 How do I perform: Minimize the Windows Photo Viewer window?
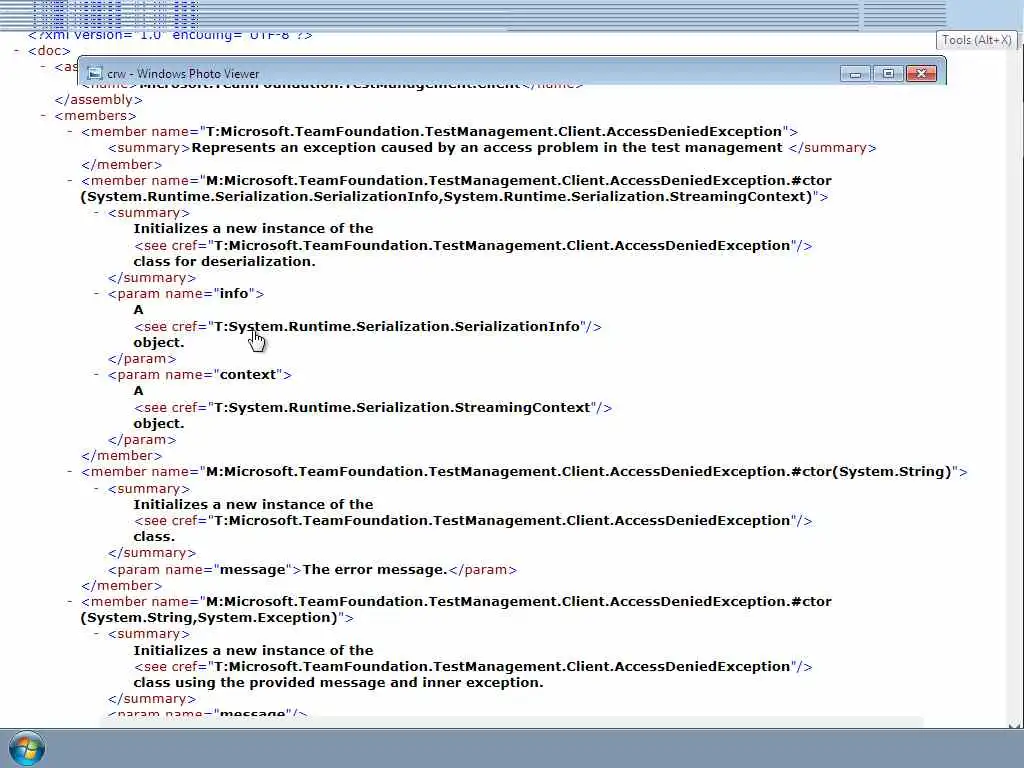(855, 74)
